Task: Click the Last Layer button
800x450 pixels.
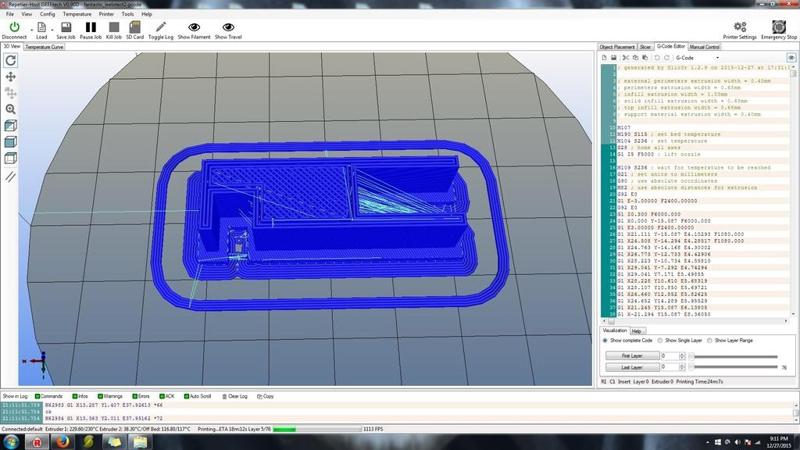Action: [632, 367]
